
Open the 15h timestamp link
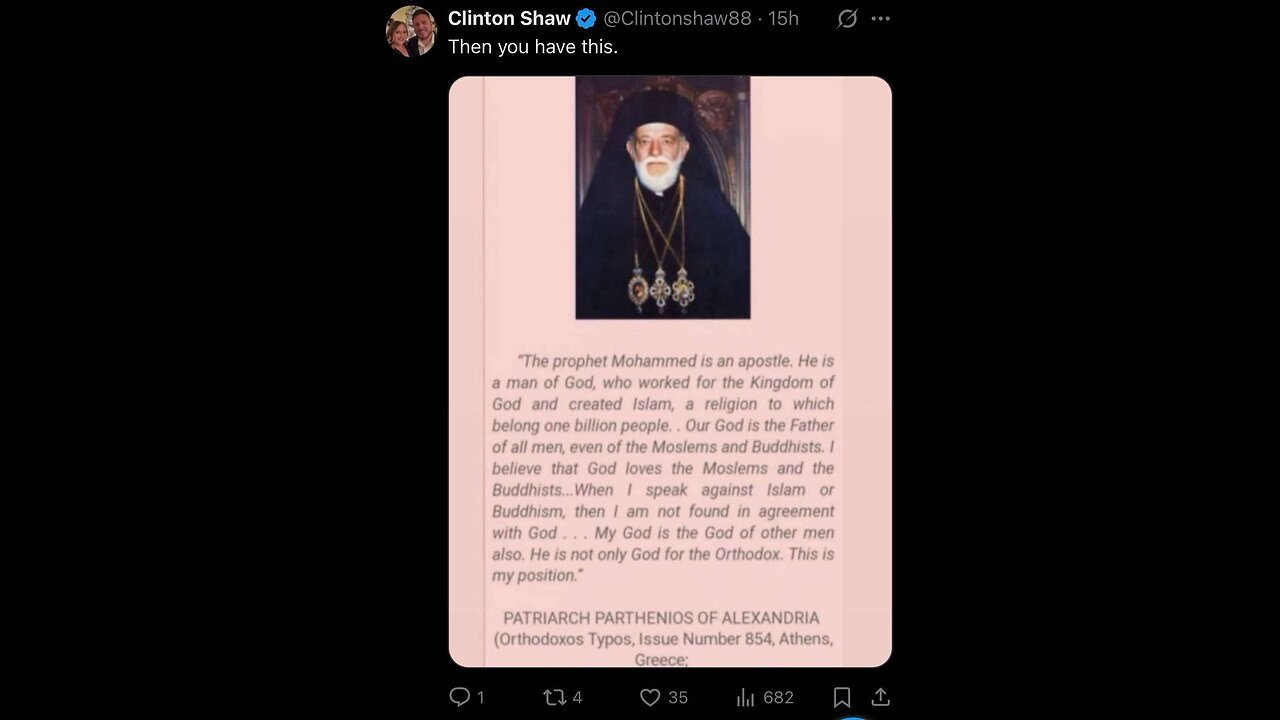[x=783, y=19]
